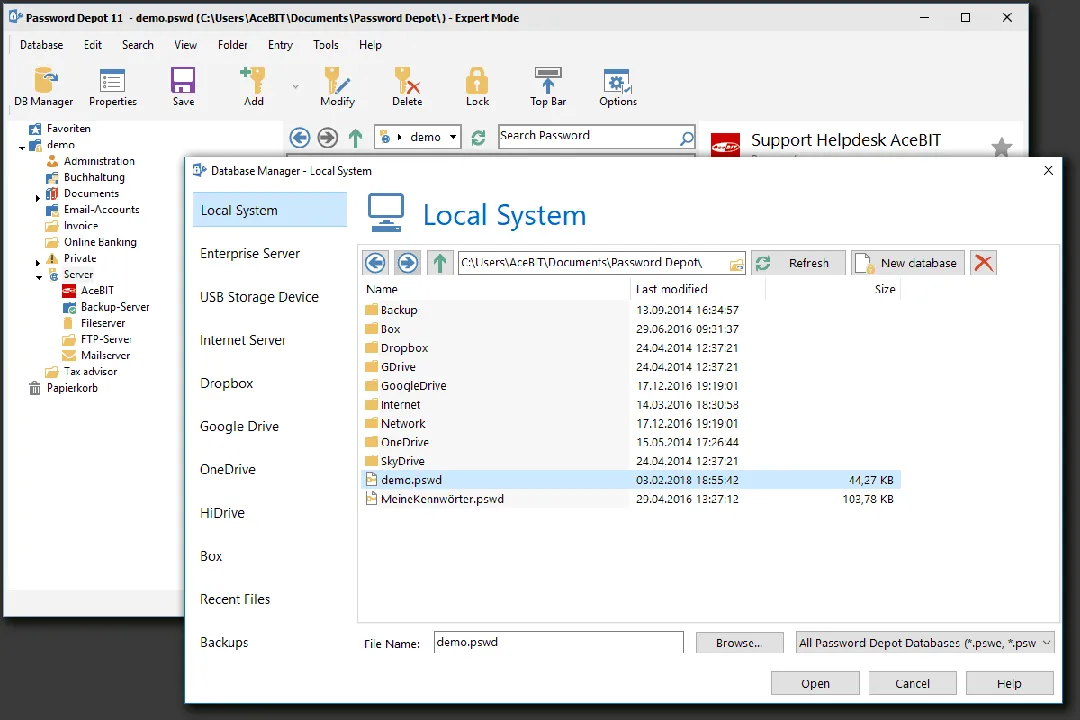The height and width of the screenshot is (720, 1080).
Task: Click the search magnifier icon
Action: click(x=686, y=138)
